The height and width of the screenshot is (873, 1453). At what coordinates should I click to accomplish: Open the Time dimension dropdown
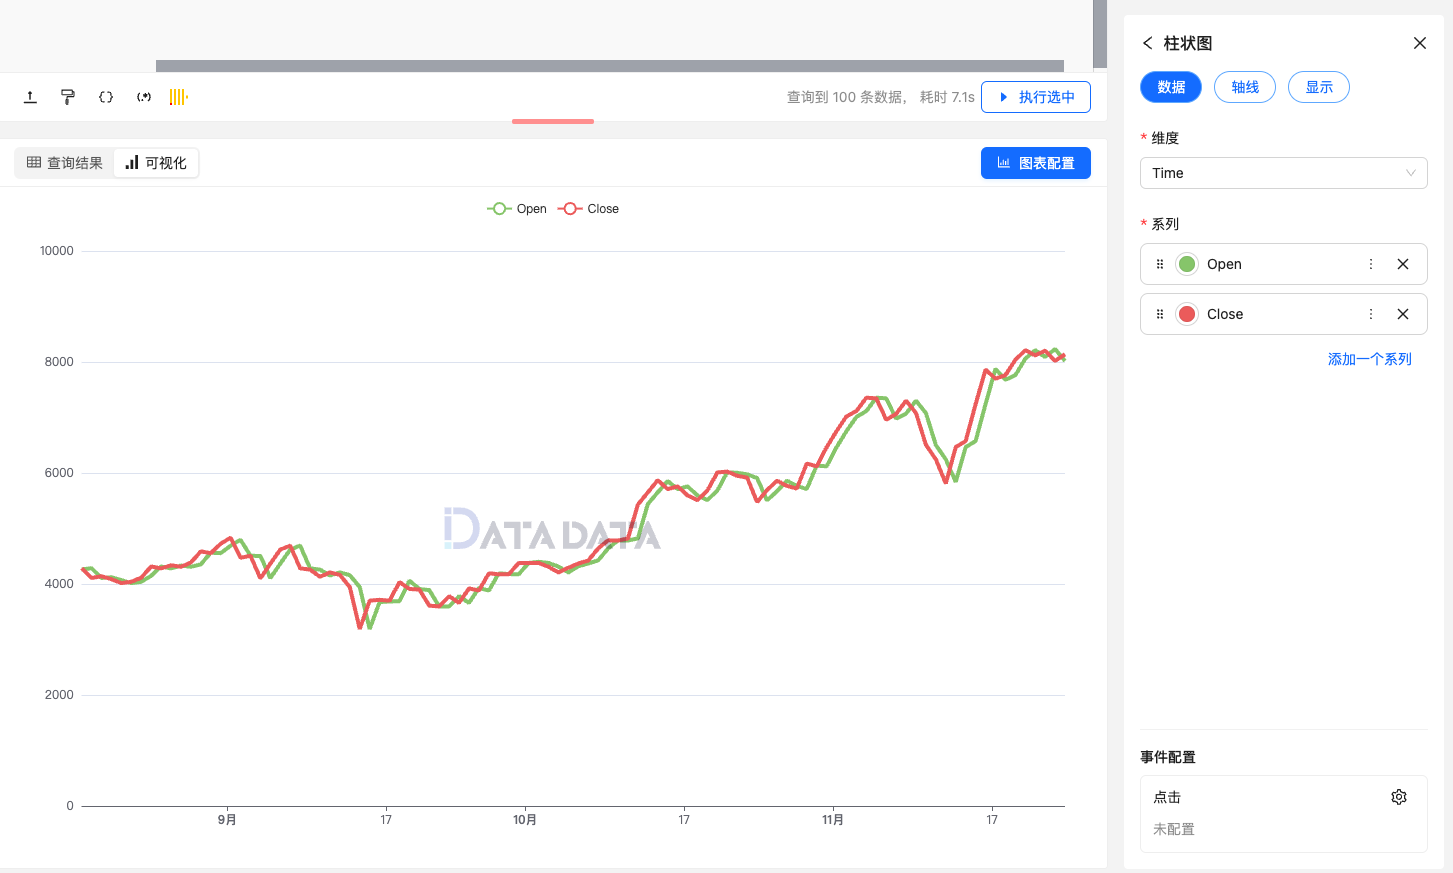click(1283, 173)
